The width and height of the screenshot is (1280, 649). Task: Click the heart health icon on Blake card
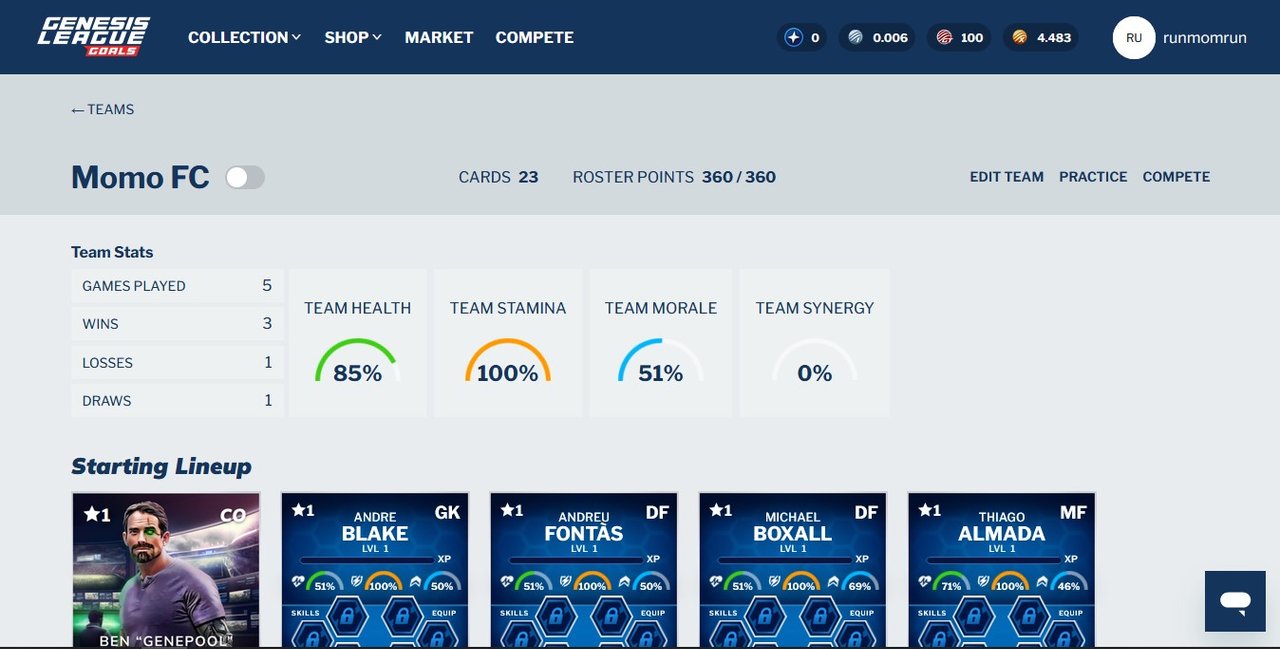pyautogui.click(x=298, y=582)
